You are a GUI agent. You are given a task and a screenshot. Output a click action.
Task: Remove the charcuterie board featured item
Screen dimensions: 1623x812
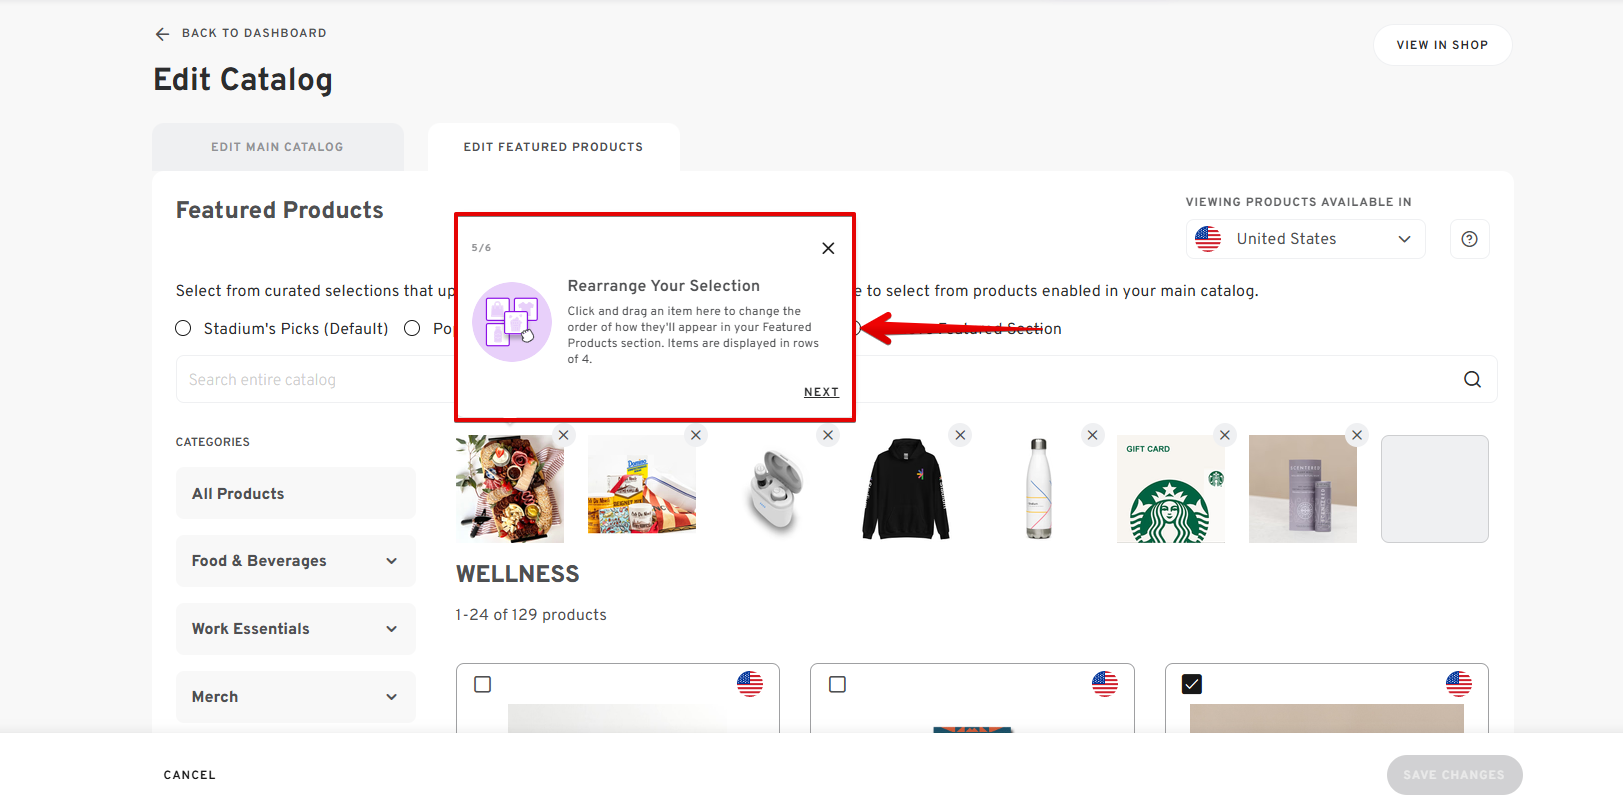(564, 435)
